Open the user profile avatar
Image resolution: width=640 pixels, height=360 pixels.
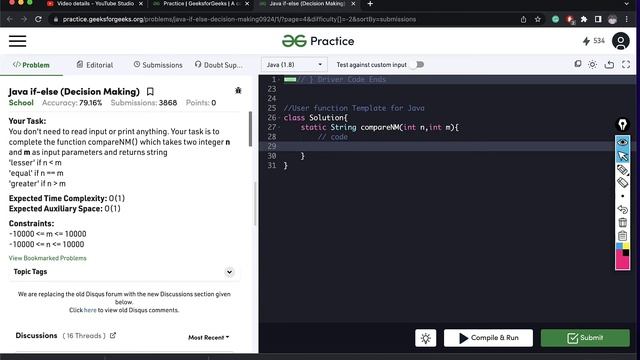click(x=620, y=41)
